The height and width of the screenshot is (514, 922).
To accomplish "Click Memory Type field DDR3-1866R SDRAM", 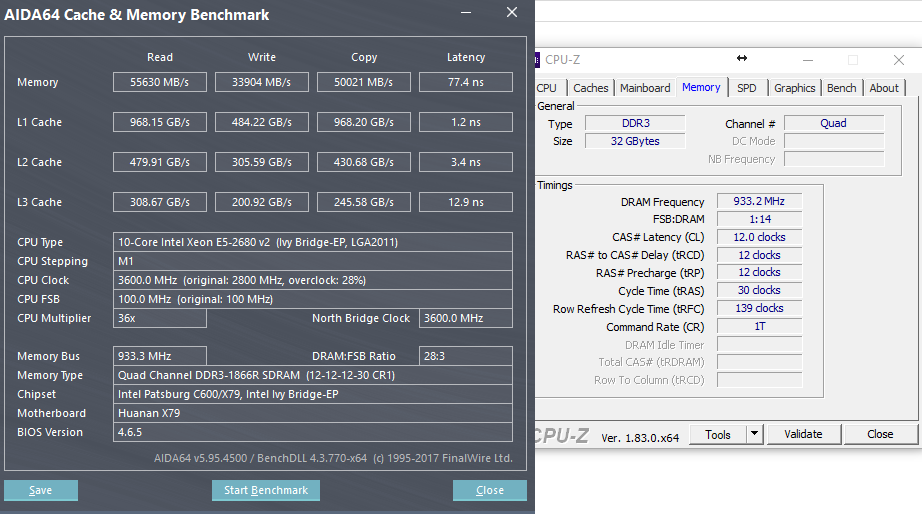I will click(313, 375).
